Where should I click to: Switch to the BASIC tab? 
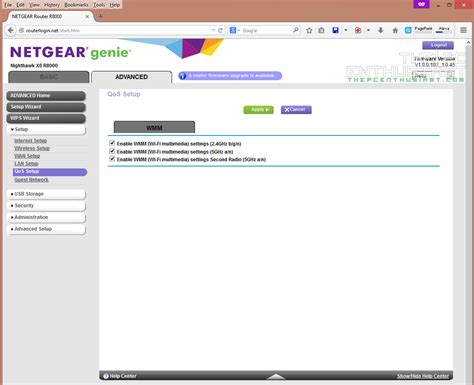coord(49,77)
